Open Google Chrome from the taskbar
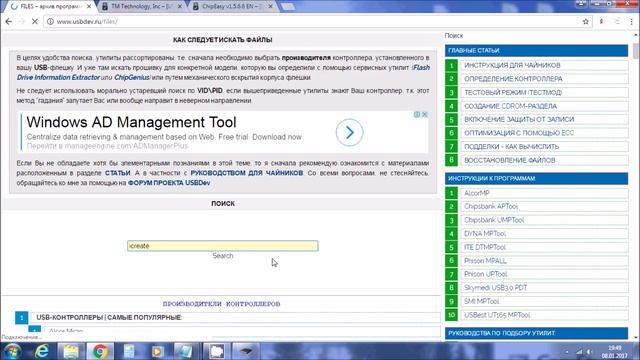 [x=100, y=351]
